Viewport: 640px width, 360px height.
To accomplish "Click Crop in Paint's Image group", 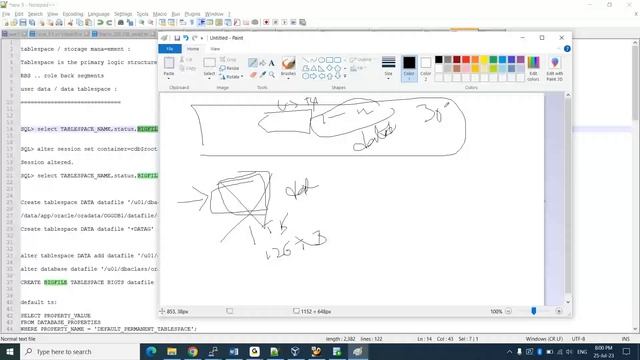I will pyautogui.click(x=228, y=60).
